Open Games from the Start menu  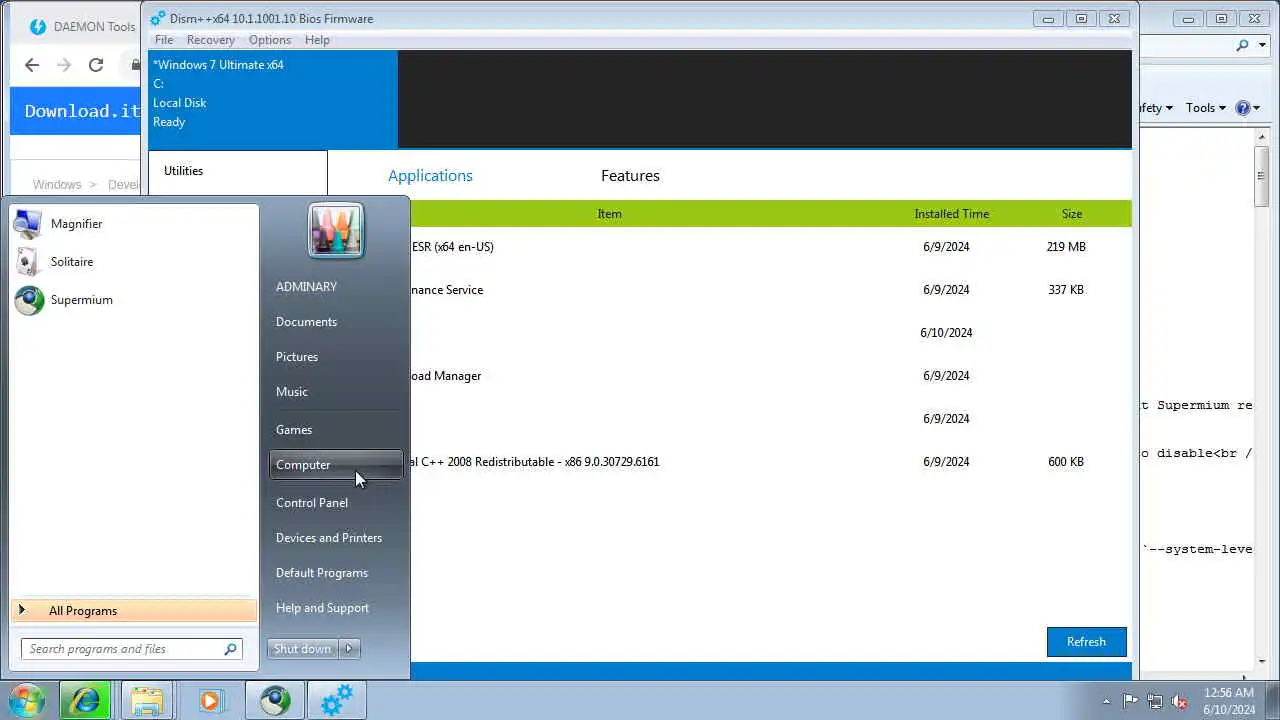click(336, 430)
